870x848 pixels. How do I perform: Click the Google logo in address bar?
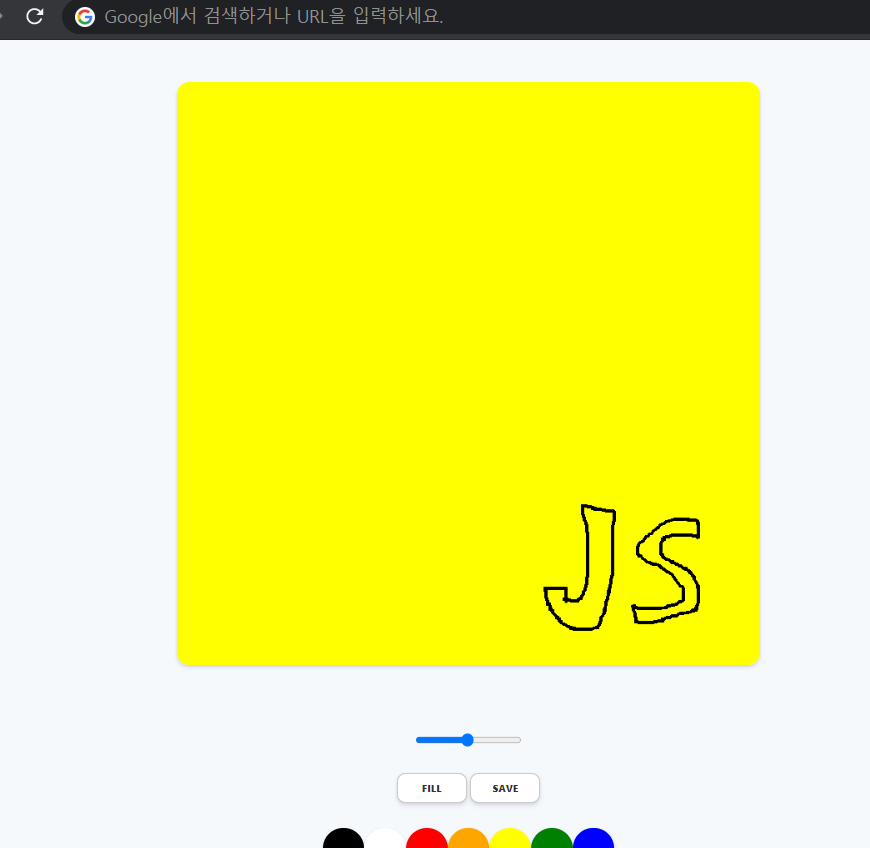pos(85,17)
